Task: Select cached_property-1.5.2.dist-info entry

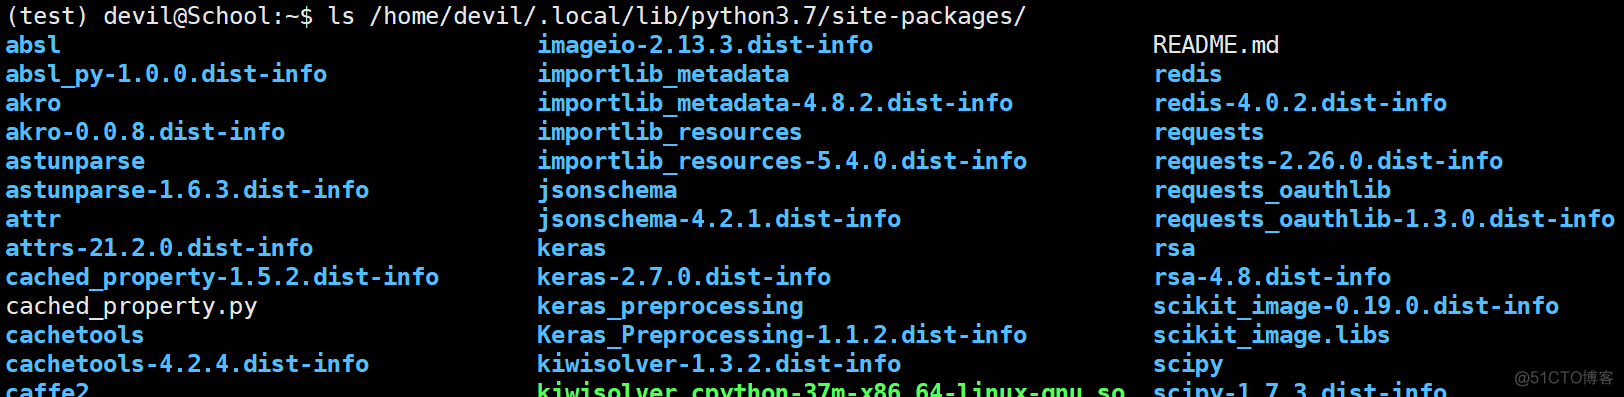Action: click(222, 277)
